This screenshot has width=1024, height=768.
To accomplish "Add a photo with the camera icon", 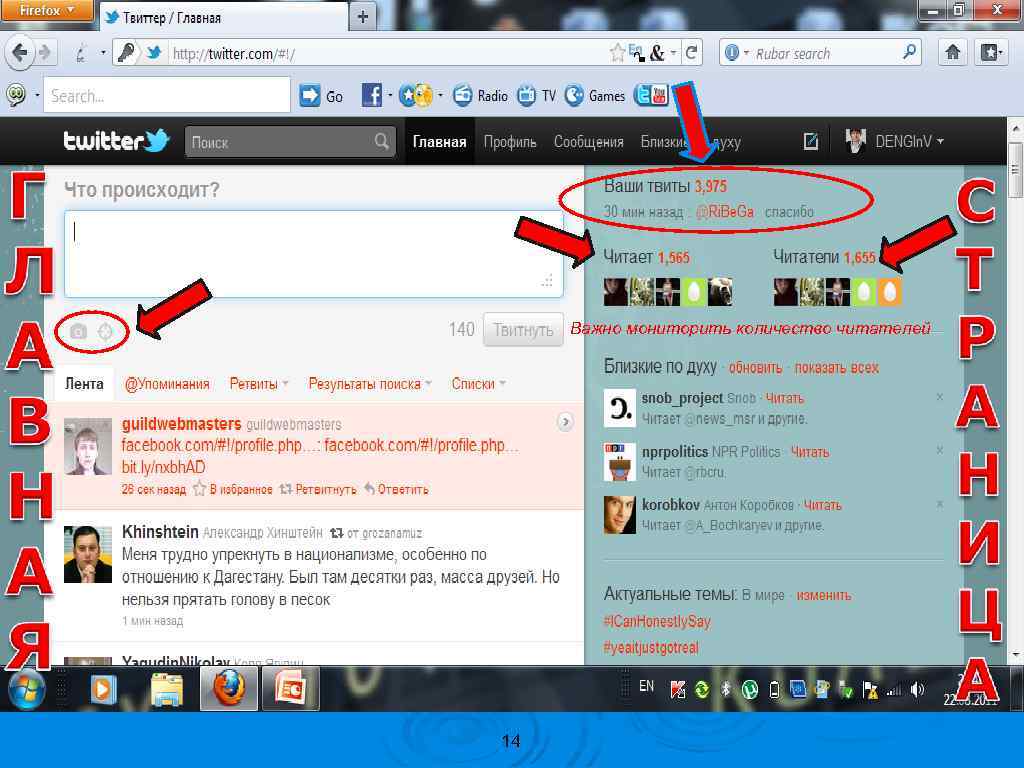I will pyautogui.click(x=78, y=332).
